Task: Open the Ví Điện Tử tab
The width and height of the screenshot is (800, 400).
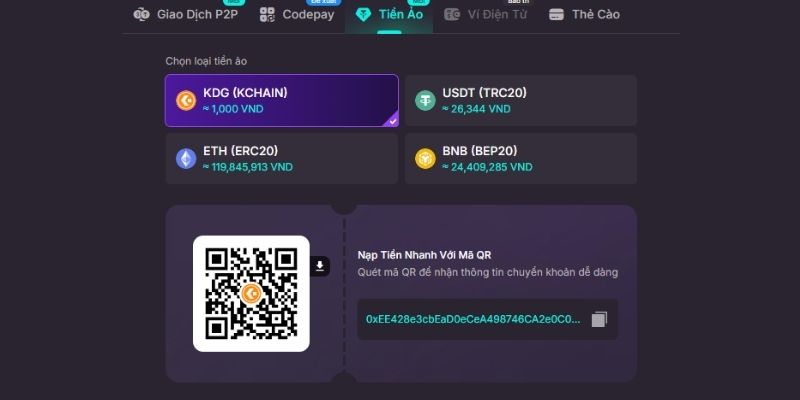Action: click(x=485, y=14)
